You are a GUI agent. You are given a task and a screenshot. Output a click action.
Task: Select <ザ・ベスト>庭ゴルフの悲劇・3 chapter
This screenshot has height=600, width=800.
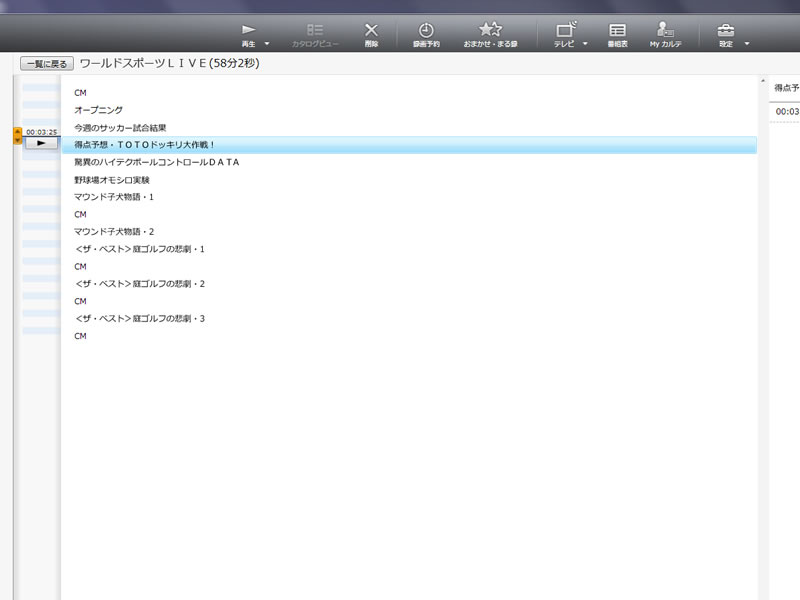(139, 319)
